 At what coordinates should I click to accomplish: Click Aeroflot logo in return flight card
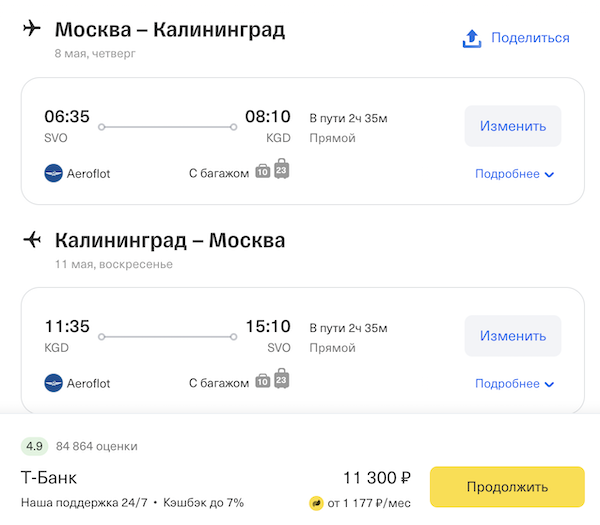[x=54, y=383]
